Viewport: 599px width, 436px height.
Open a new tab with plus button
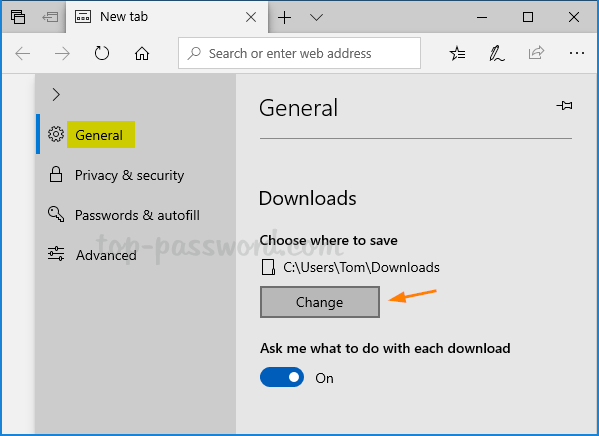point(284,17)
